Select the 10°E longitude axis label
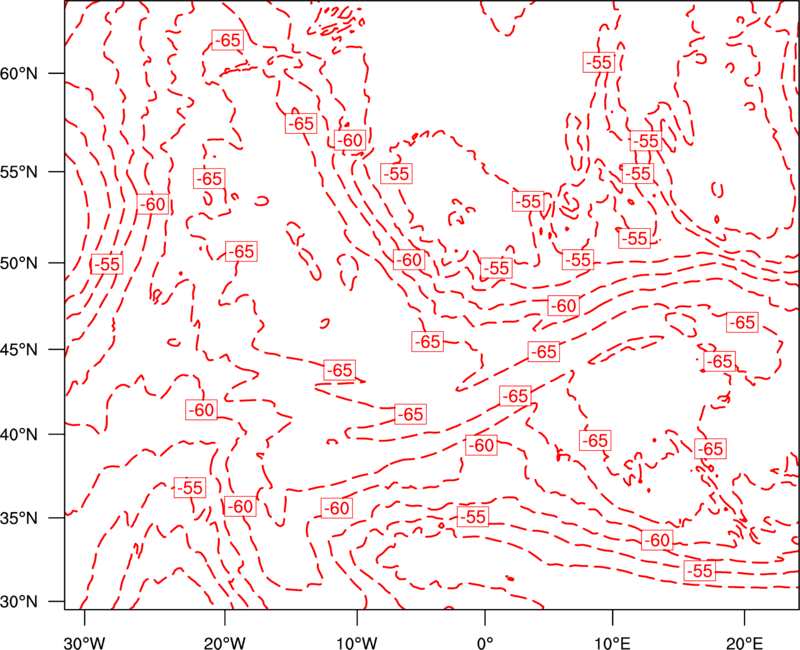800x650 pixels. pos(613,642)
